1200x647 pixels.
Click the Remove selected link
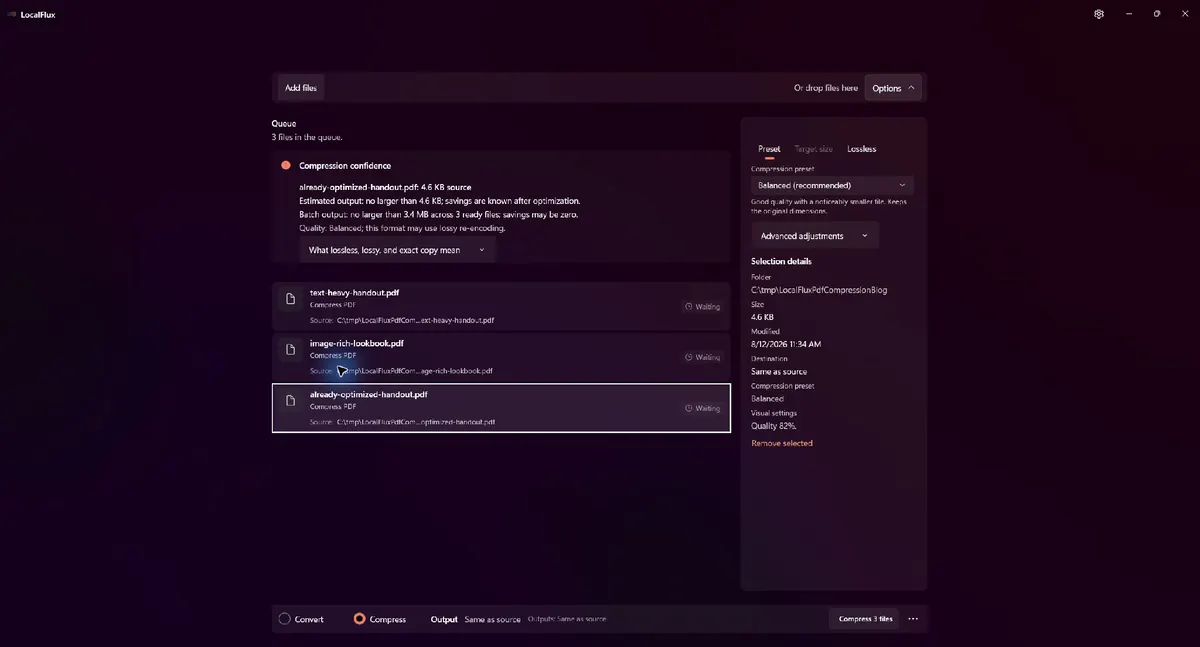pos(782,443)
